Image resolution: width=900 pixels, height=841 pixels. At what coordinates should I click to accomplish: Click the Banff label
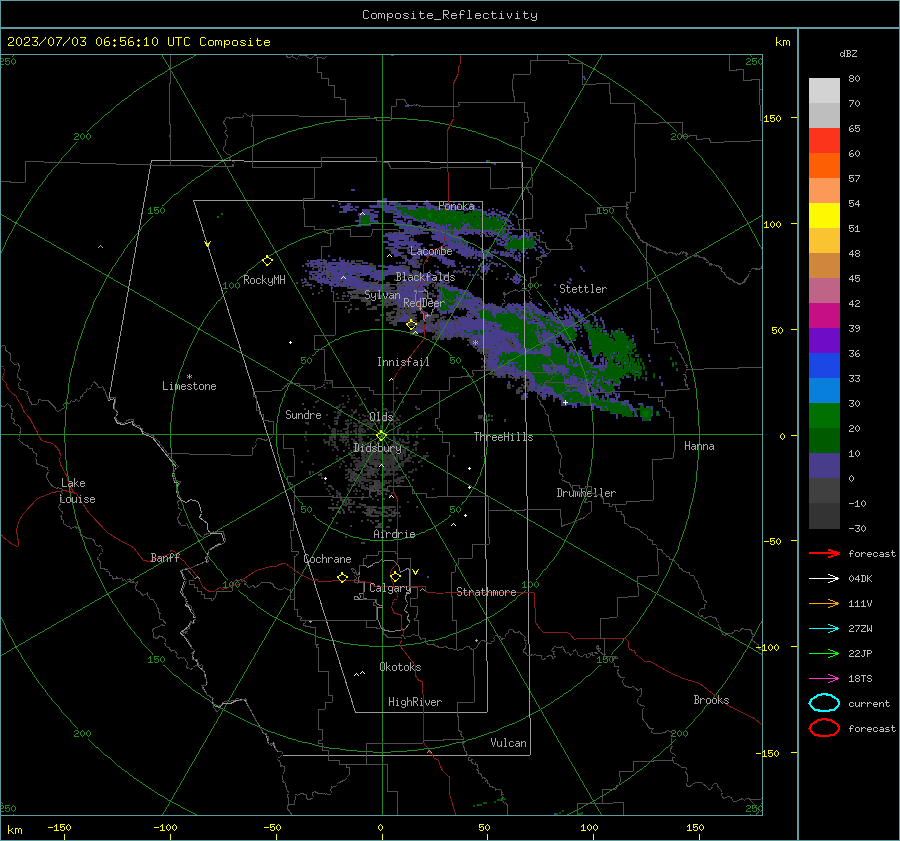[x=165, y=557]
